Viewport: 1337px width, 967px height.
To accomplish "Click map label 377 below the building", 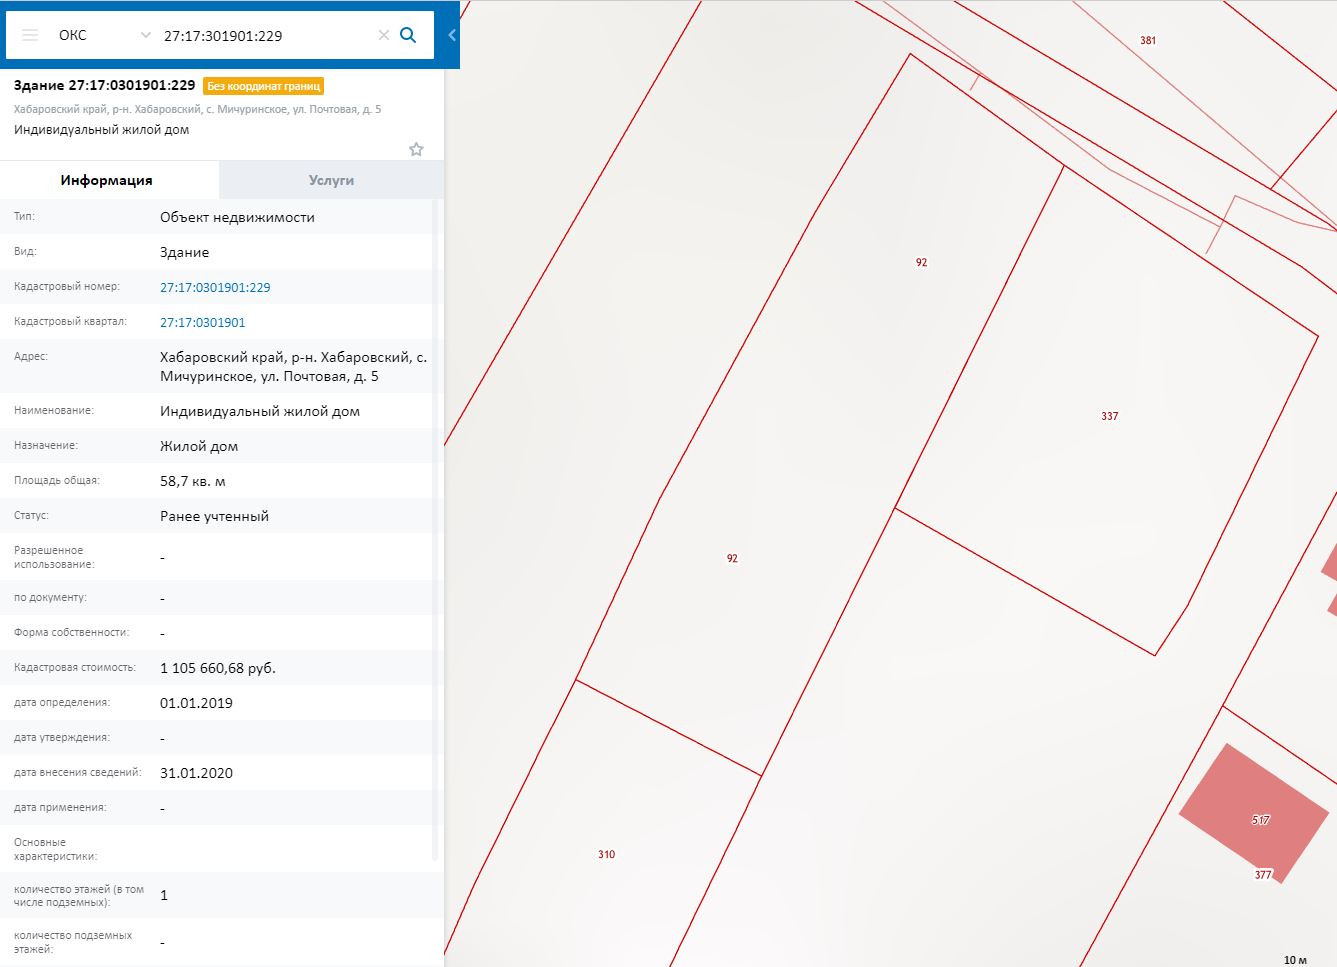I will click(x=1263, y=875).
